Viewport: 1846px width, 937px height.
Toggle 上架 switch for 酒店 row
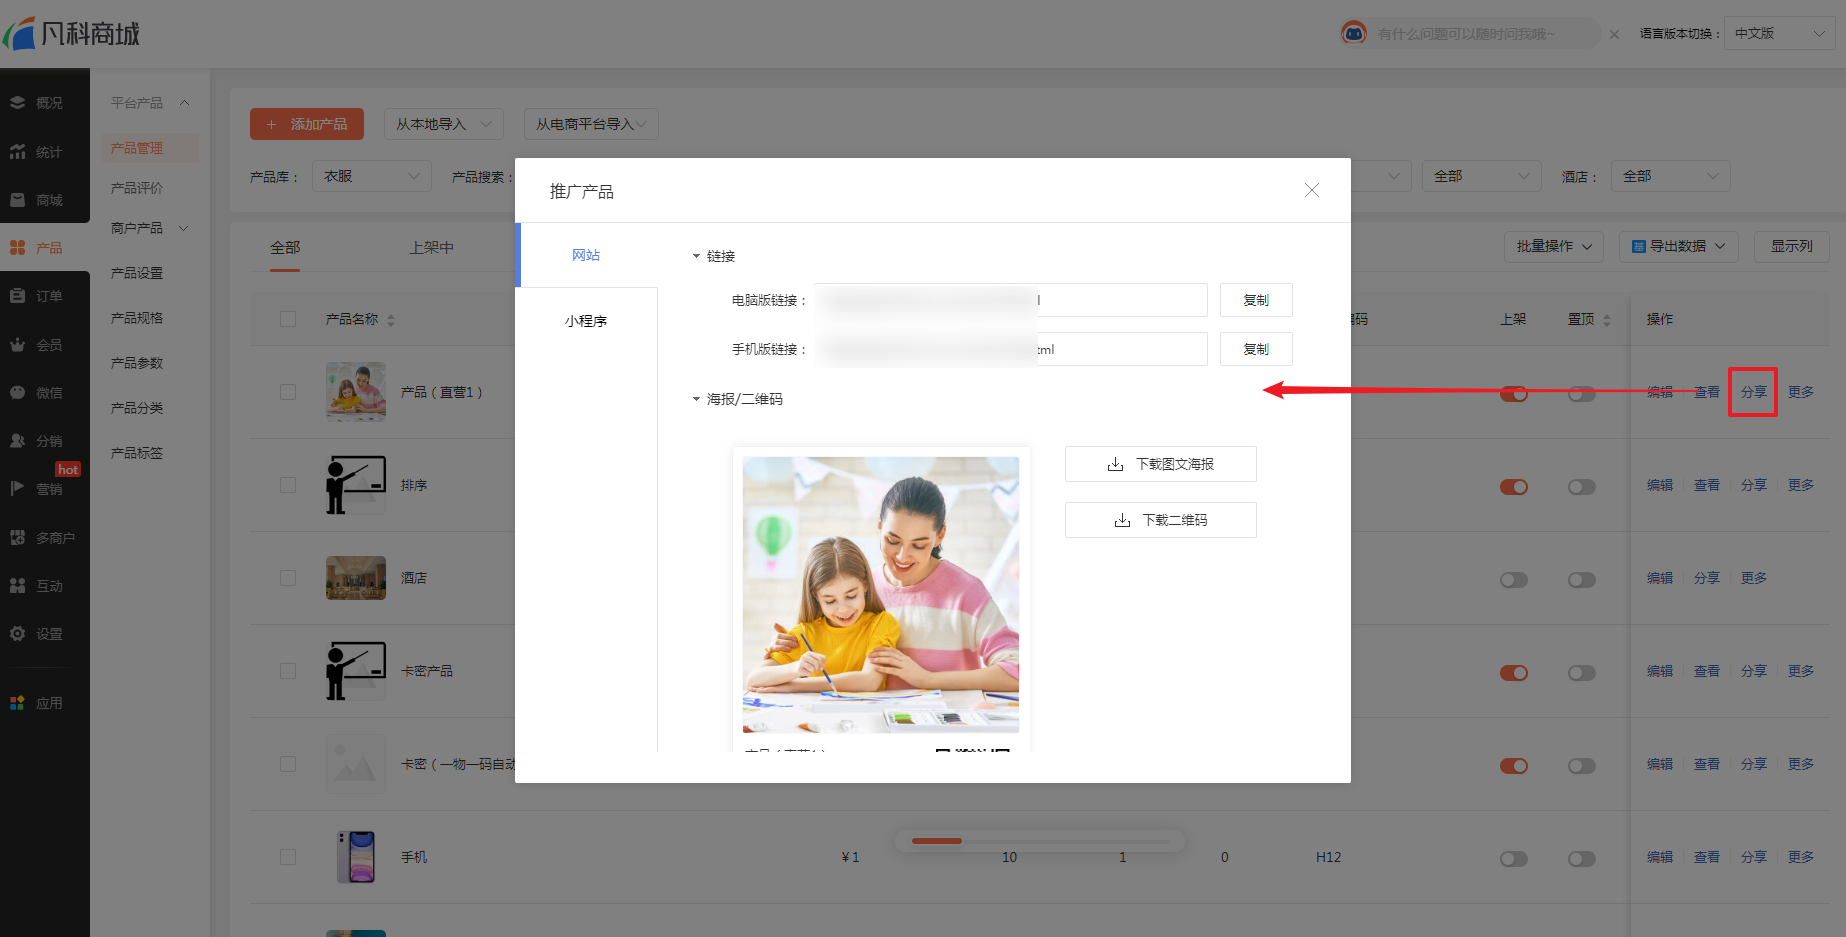tap(1514, 580)
